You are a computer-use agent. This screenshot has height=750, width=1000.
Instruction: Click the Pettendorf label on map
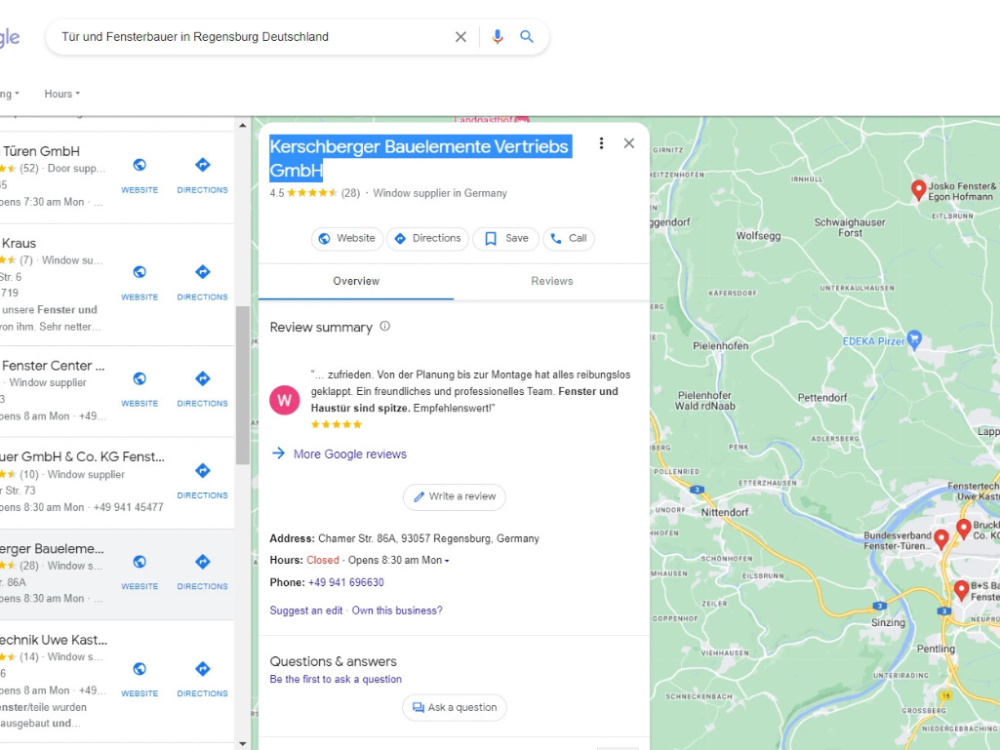click(822, 397)
